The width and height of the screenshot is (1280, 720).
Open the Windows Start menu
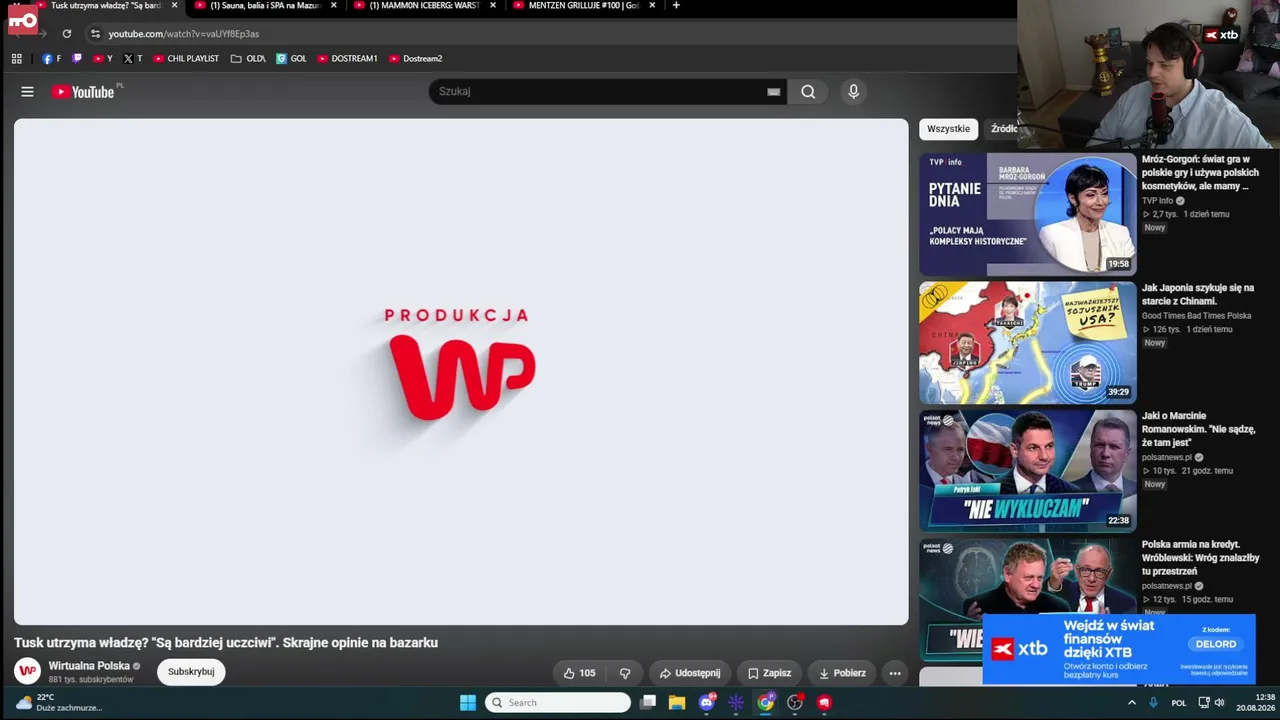coord(468,703)
